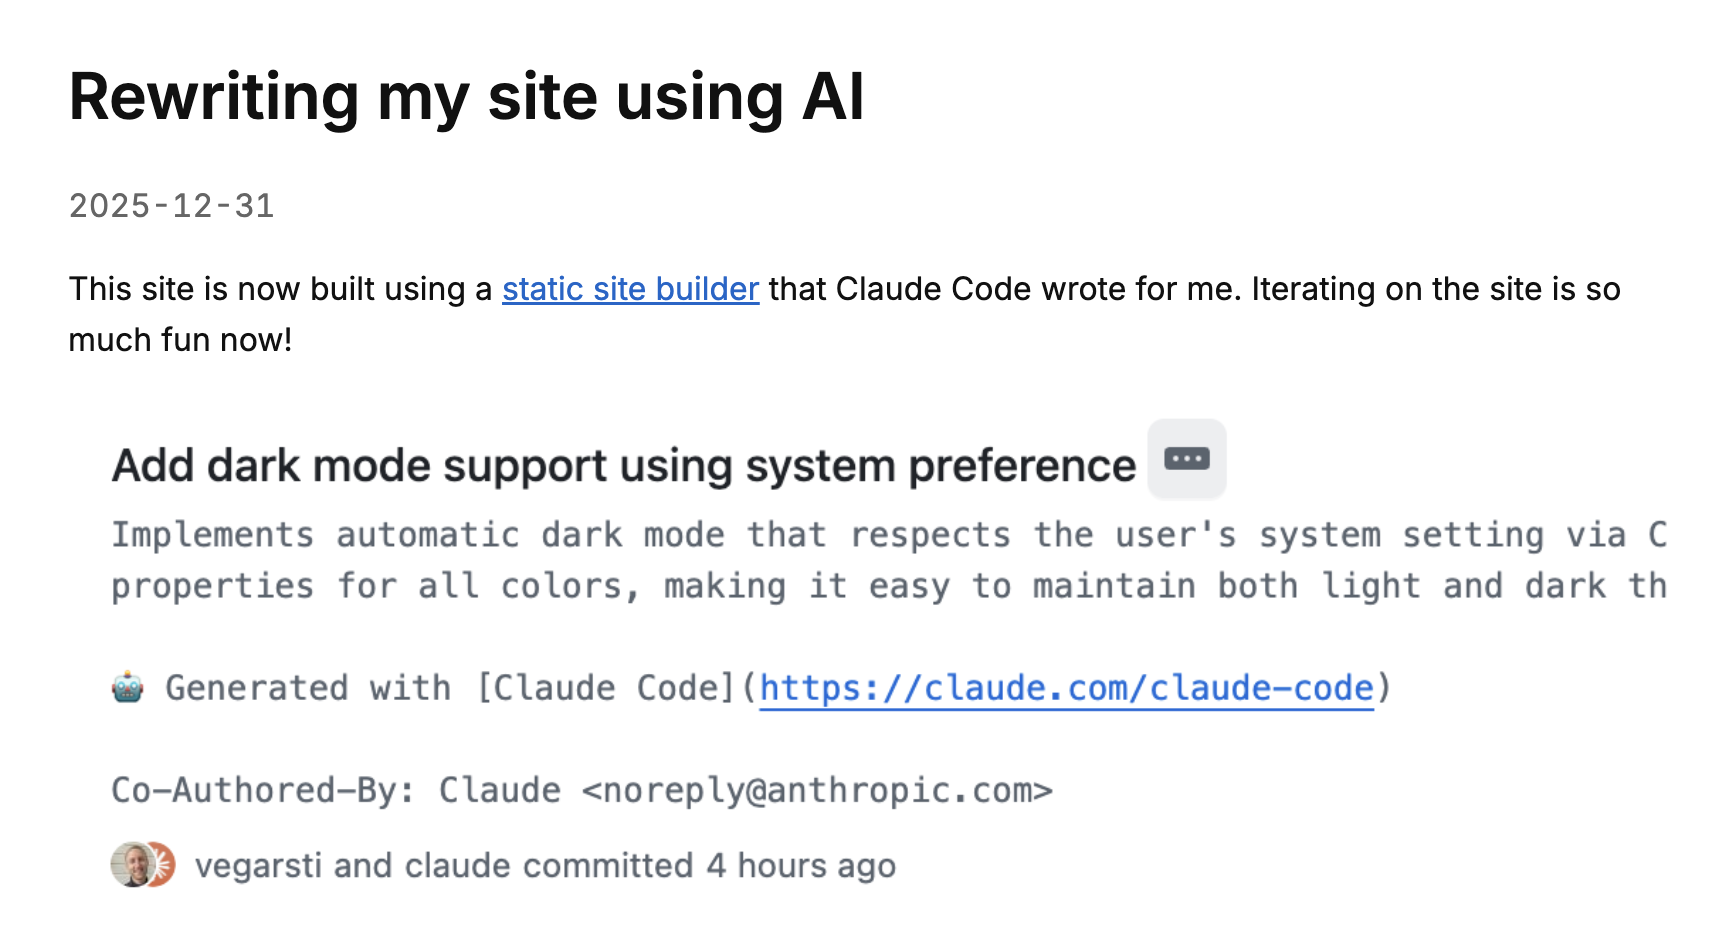Screen dimensions: 1732x944
Task: Click the "vegarsti" author name
Action: pos(258,866)
